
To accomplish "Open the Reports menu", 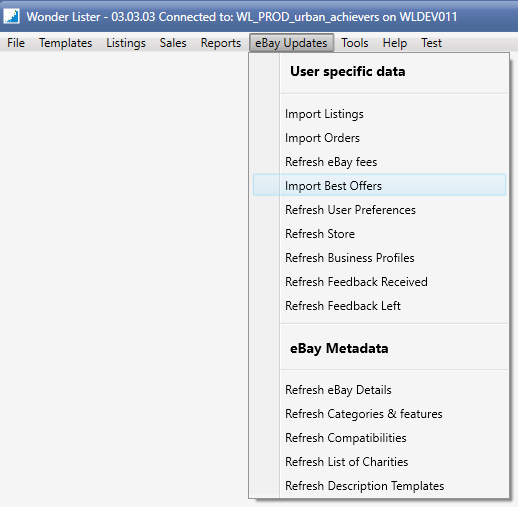I will [221, 43].
